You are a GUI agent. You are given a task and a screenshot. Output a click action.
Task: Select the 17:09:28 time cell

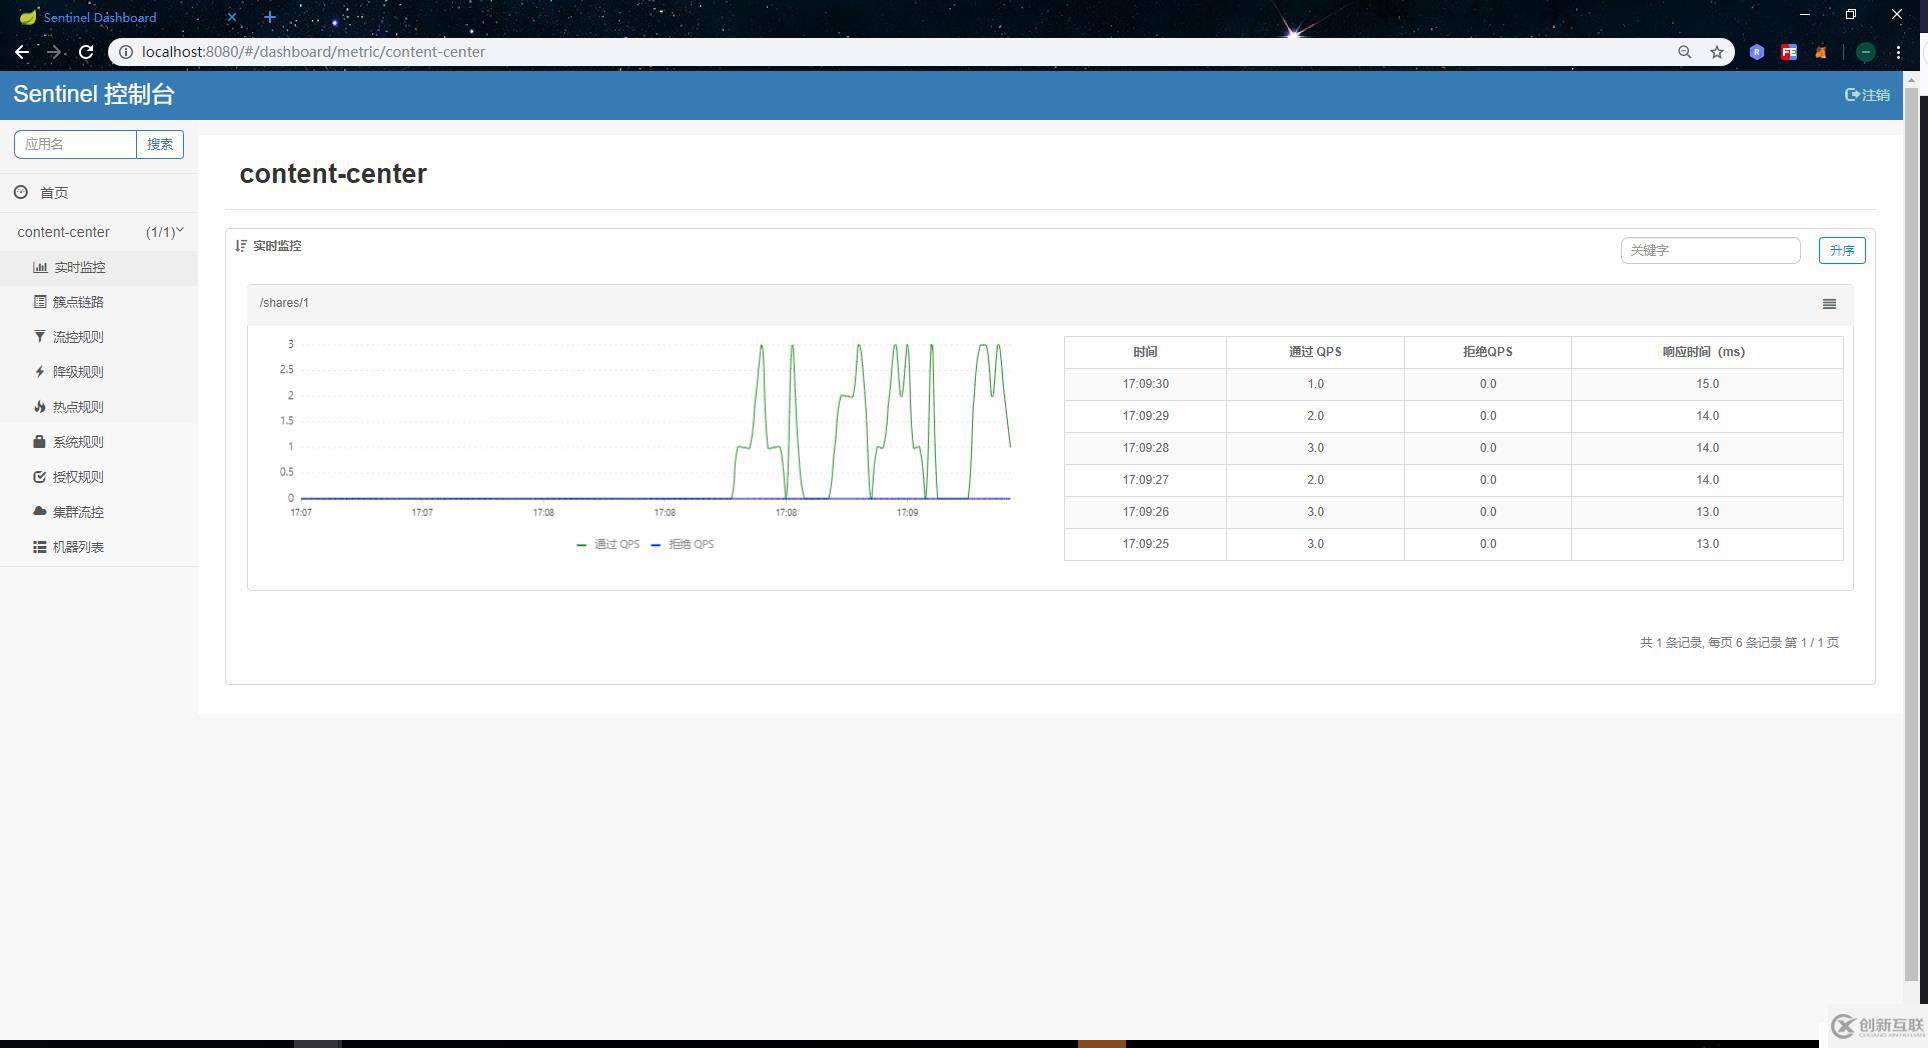pyautogui.click(x=1145, y=448)
